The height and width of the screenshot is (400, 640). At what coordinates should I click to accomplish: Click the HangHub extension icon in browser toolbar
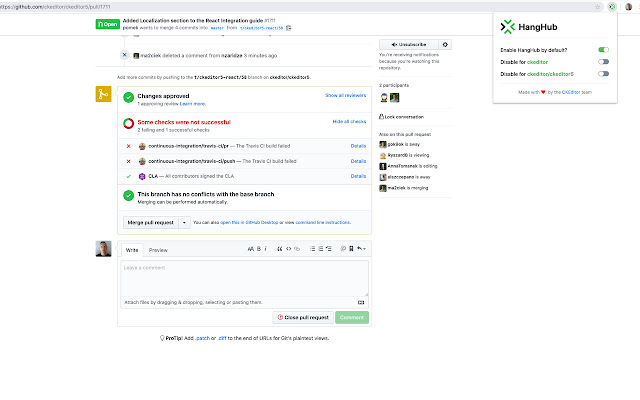pyautogui.click(x=612, y=7)
